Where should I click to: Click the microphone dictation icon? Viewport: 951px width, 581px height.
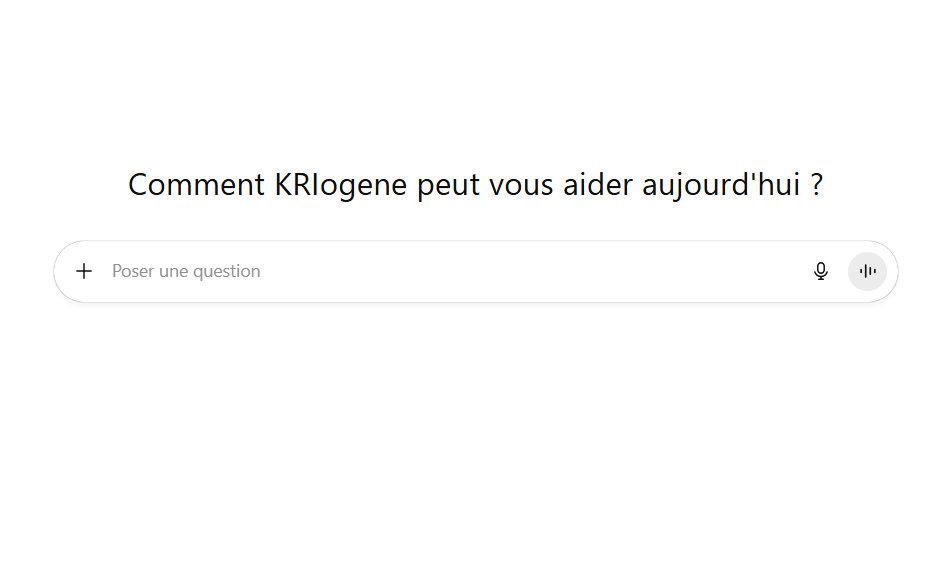[x=821, y=271]
